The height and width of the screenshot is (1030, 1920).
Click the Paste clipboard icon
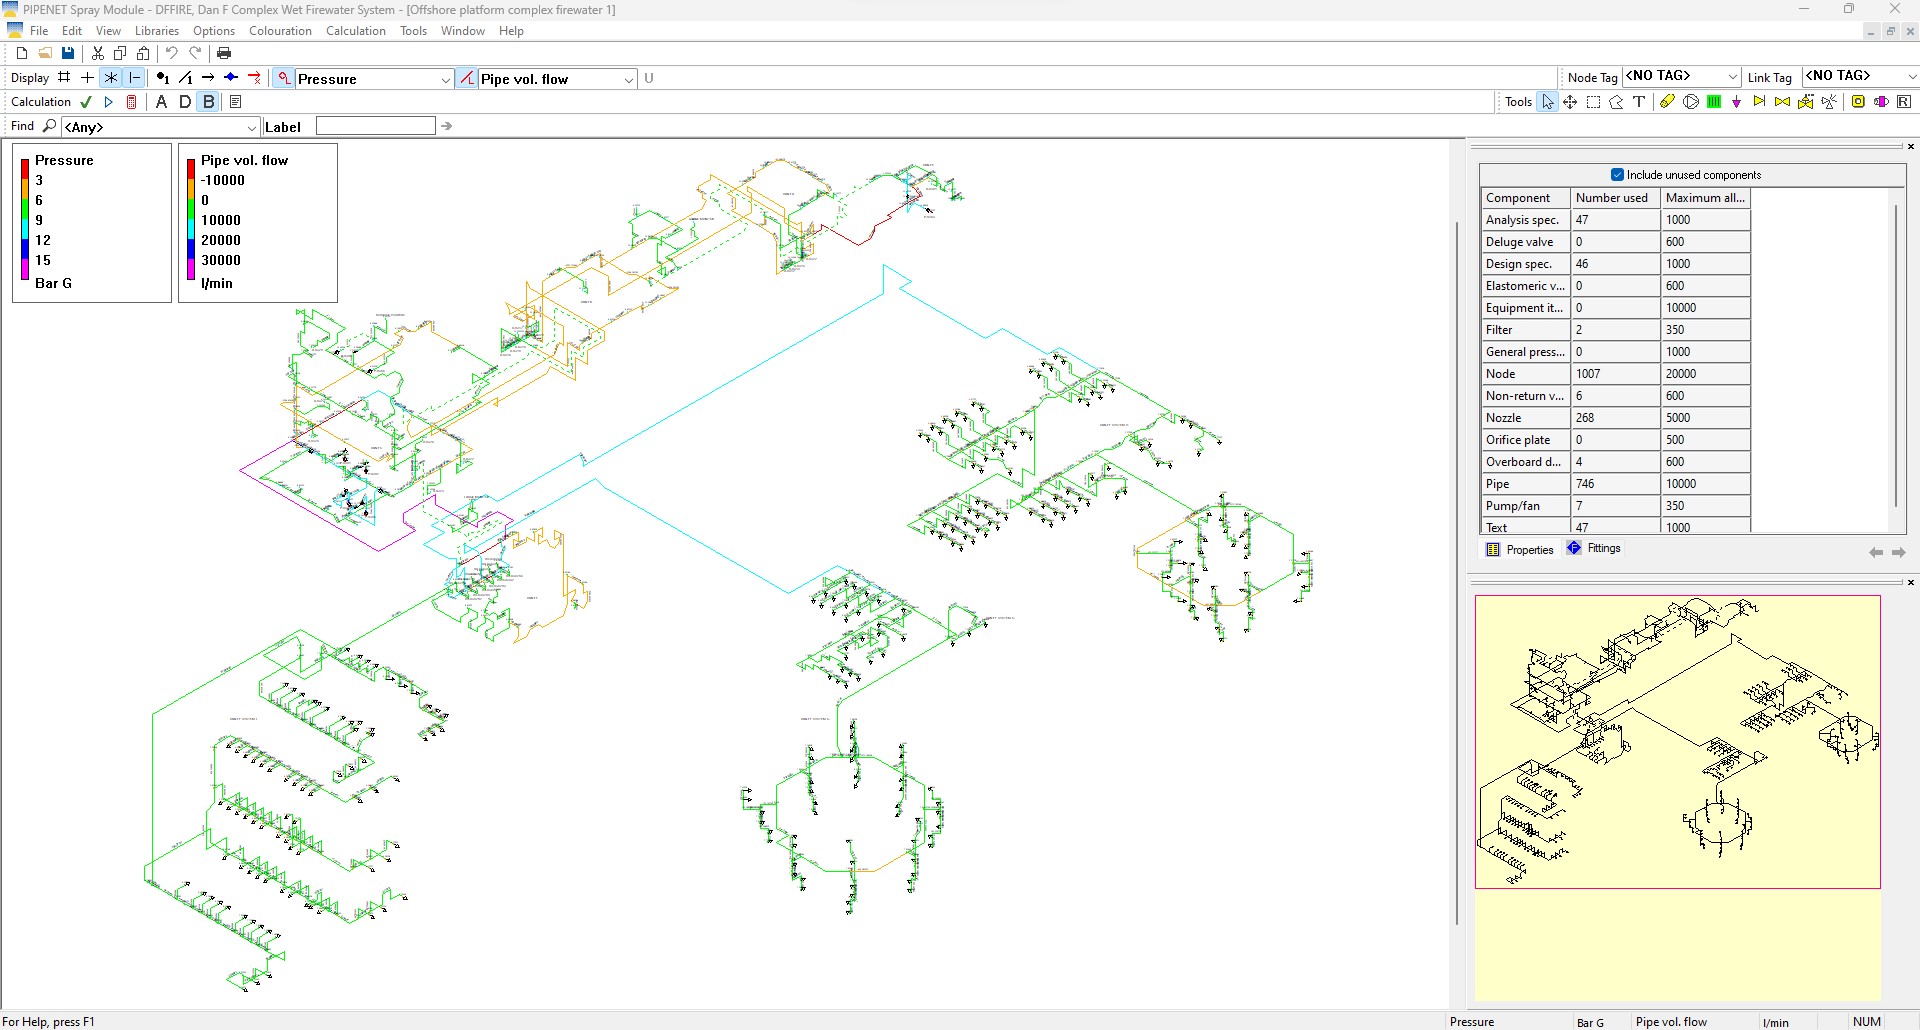143,53
